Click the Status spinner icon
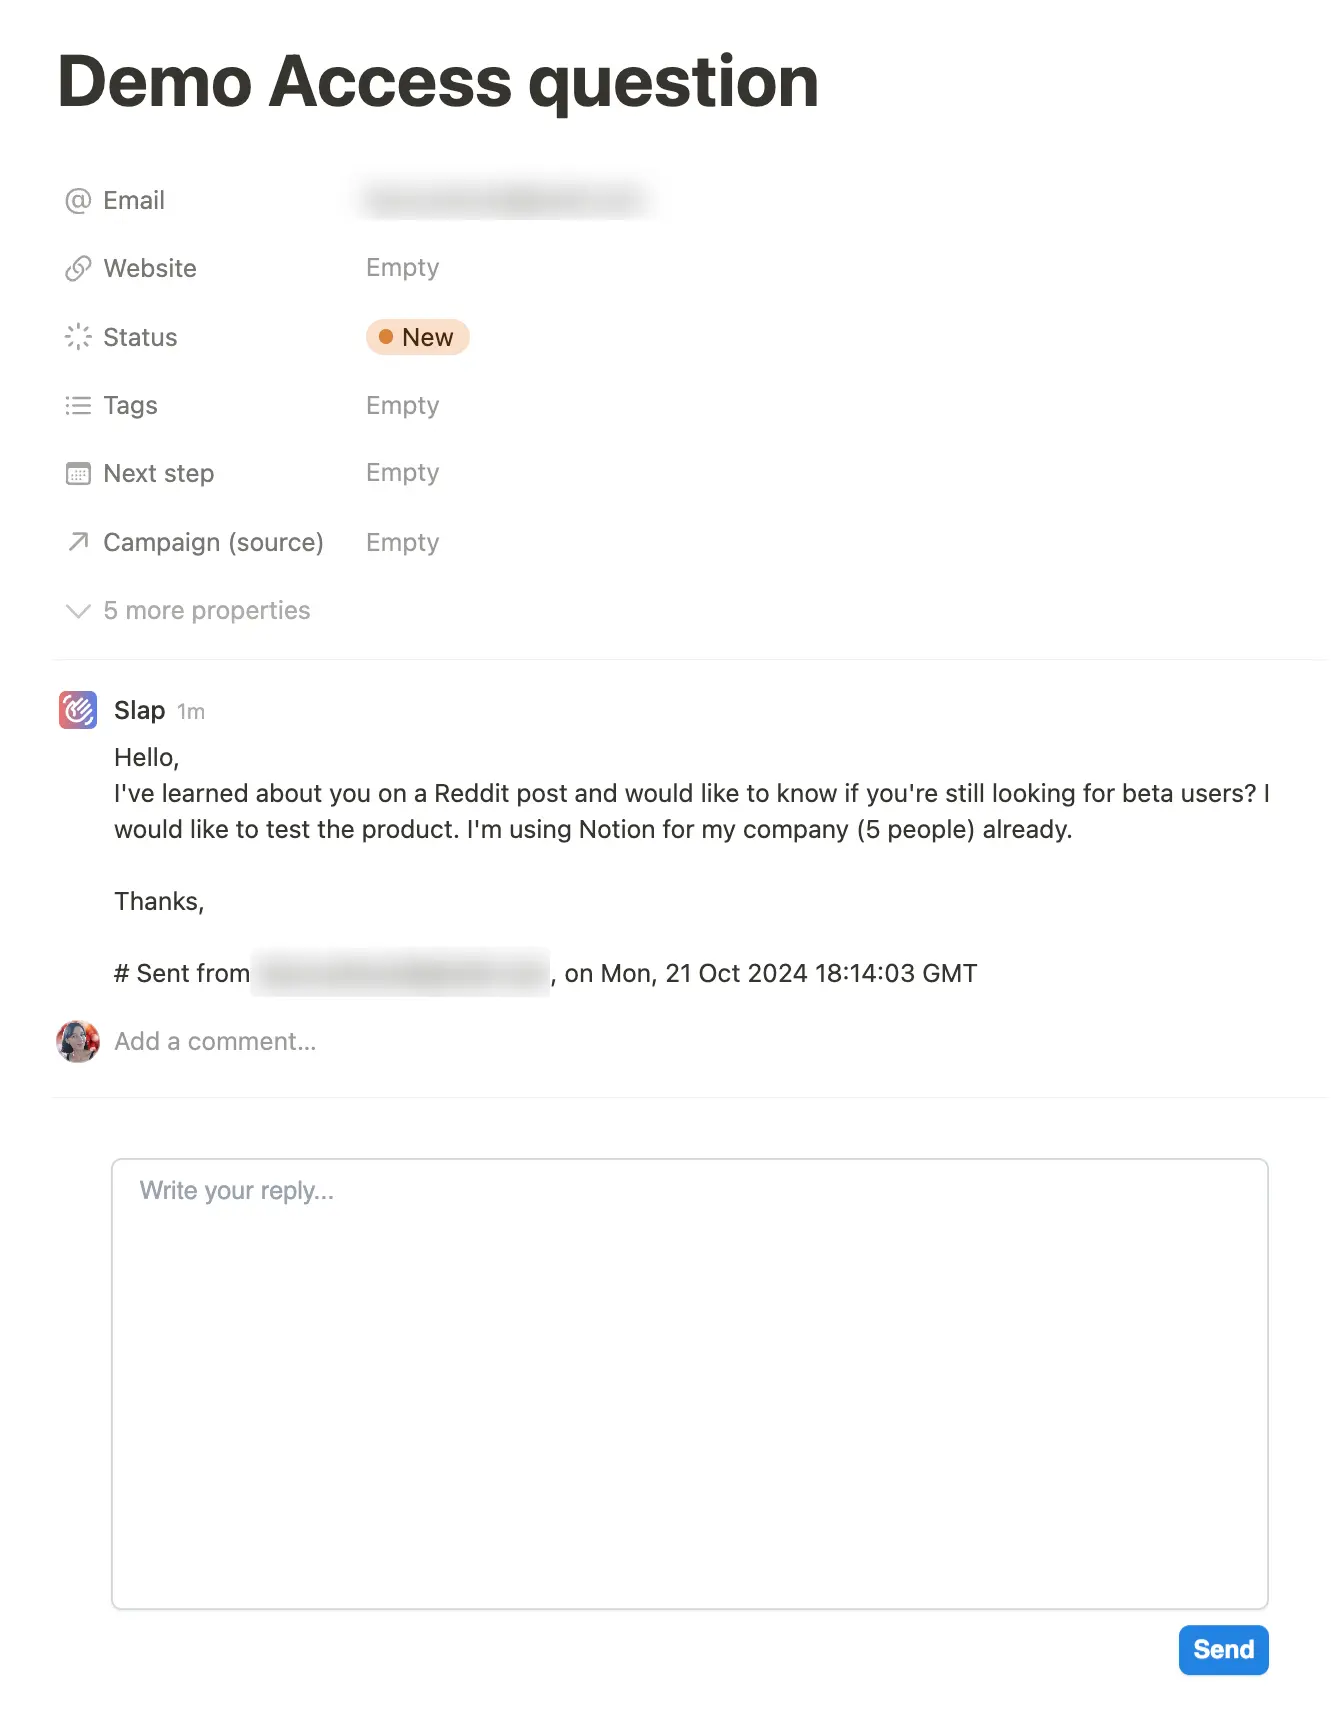Screen dimensions: 1342x1711 [x=77, y=337]
